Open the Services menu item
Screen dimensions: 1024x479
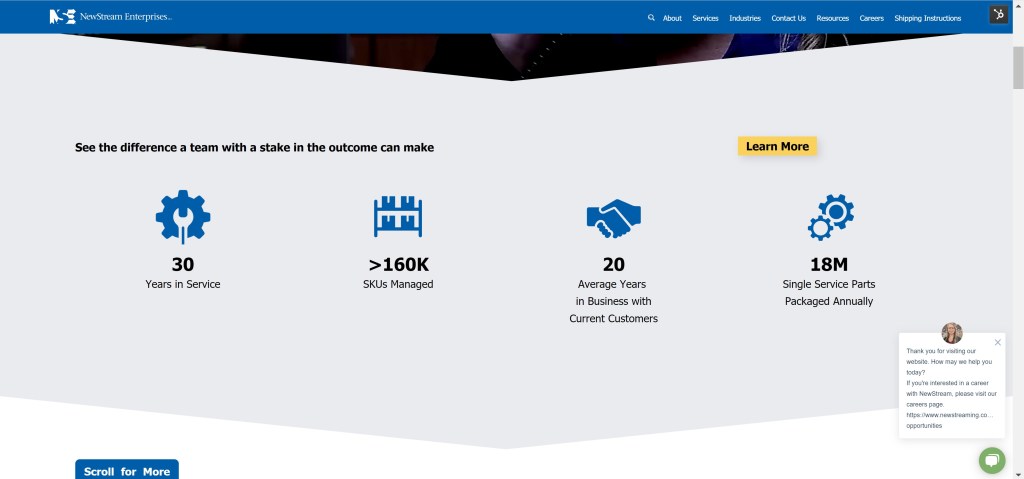[x=705, y=18]
